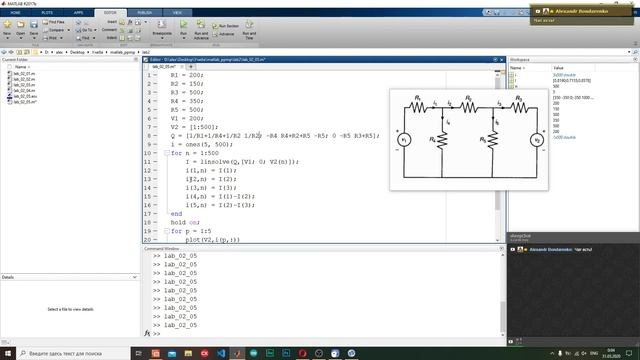Select lab_02_05.asv in Current Folder

coord(25,96)
